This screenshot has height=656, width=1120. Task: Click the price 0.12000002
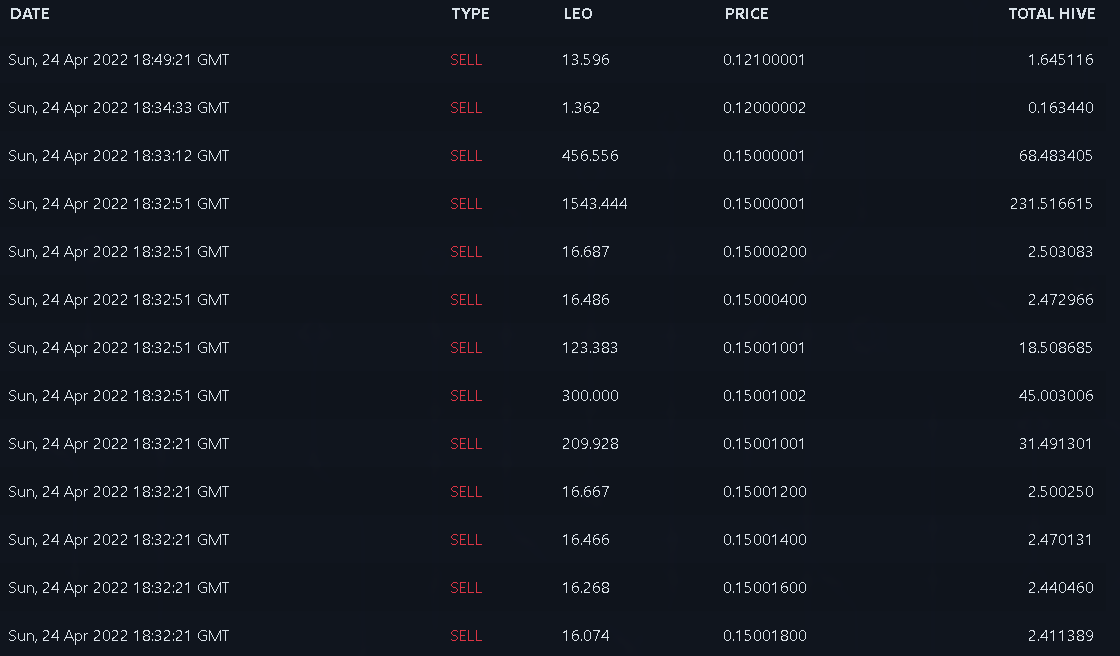[764, 108]
